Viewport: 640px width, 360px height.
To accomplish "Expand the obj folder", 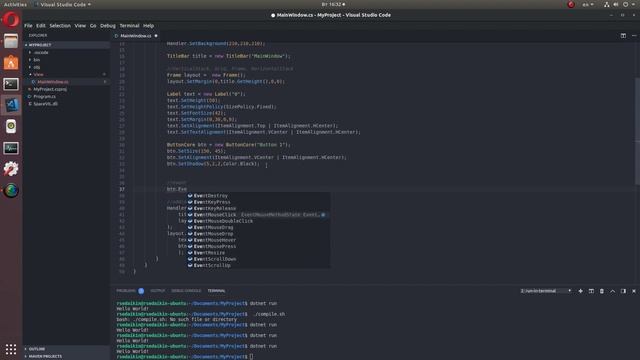I will coord(37,67).
